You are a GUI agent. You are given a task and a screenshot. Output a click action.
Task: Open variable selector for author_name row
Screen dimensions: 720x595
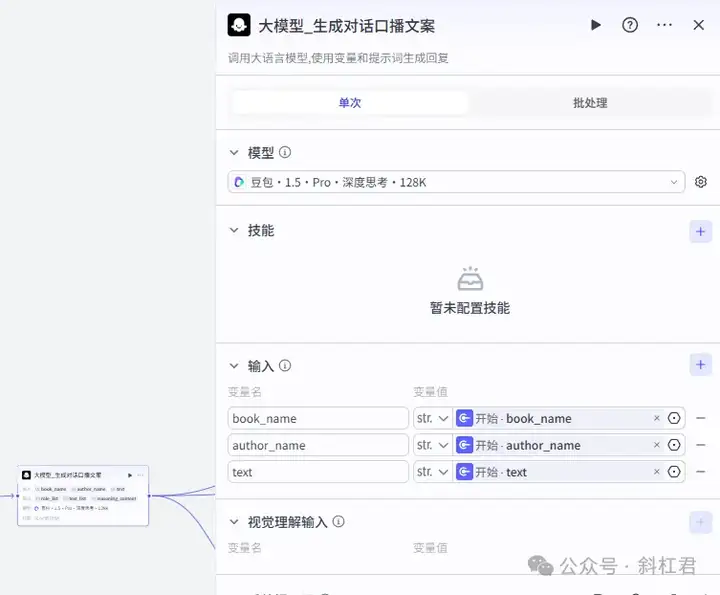674,444
